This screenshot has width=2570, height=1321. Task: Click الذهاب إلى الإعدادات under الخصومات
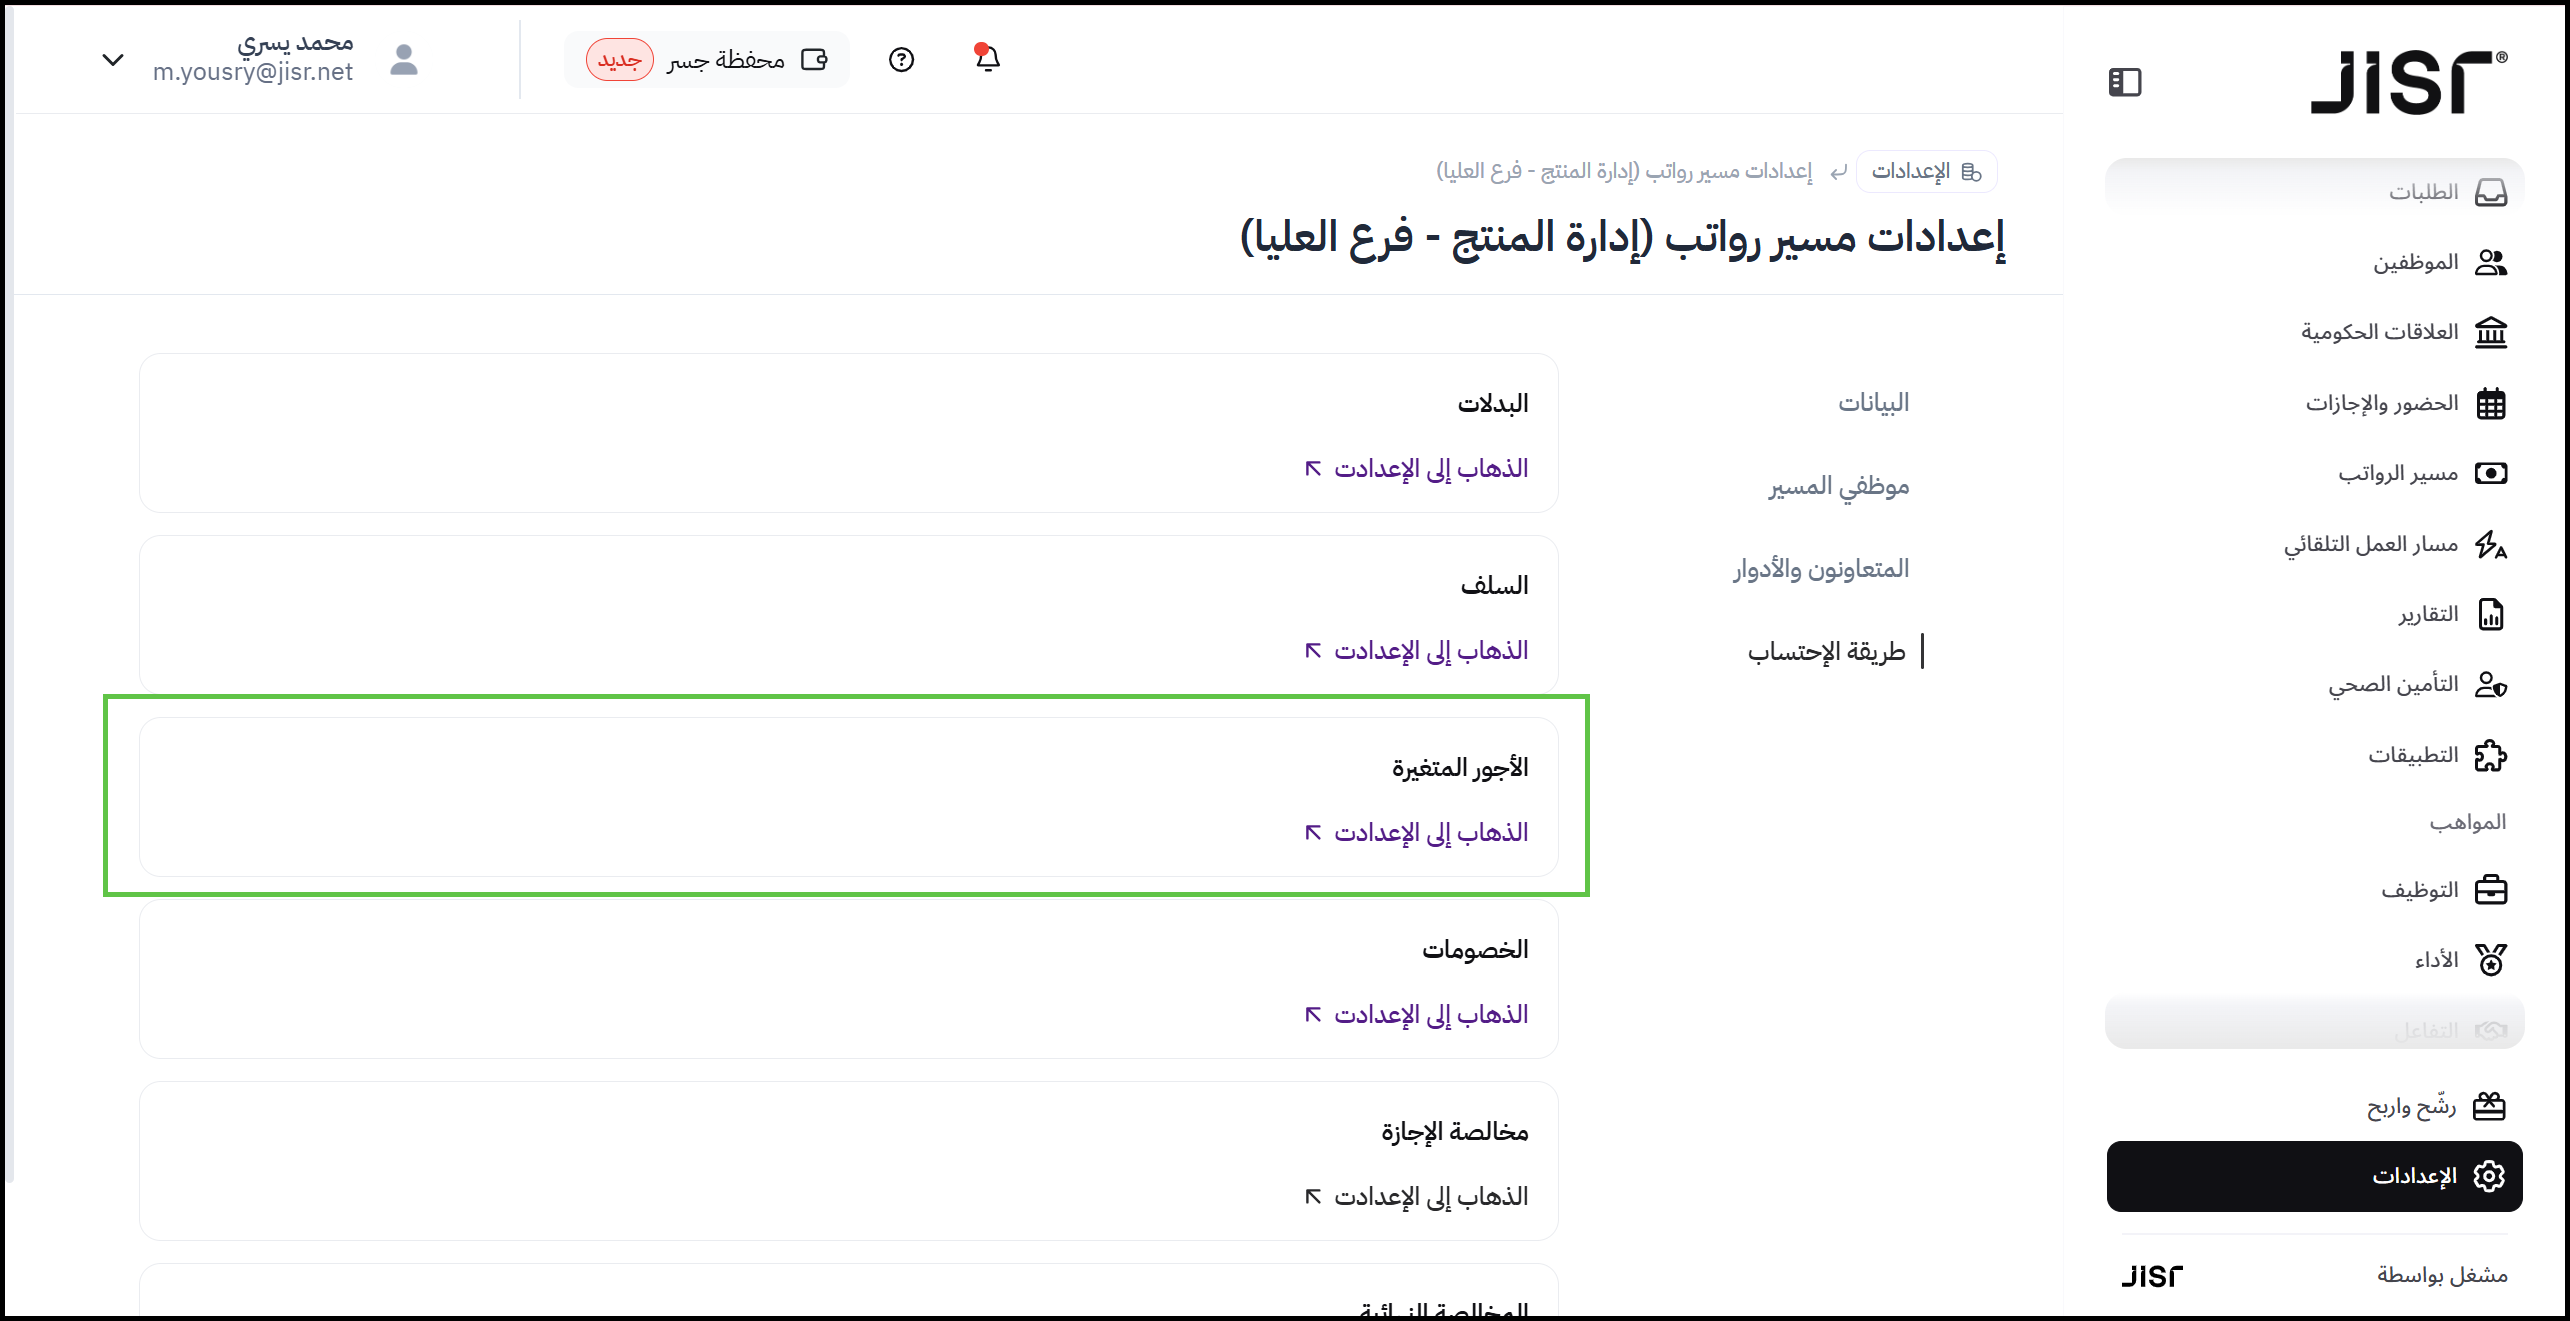click(x=1418, y=1014)
